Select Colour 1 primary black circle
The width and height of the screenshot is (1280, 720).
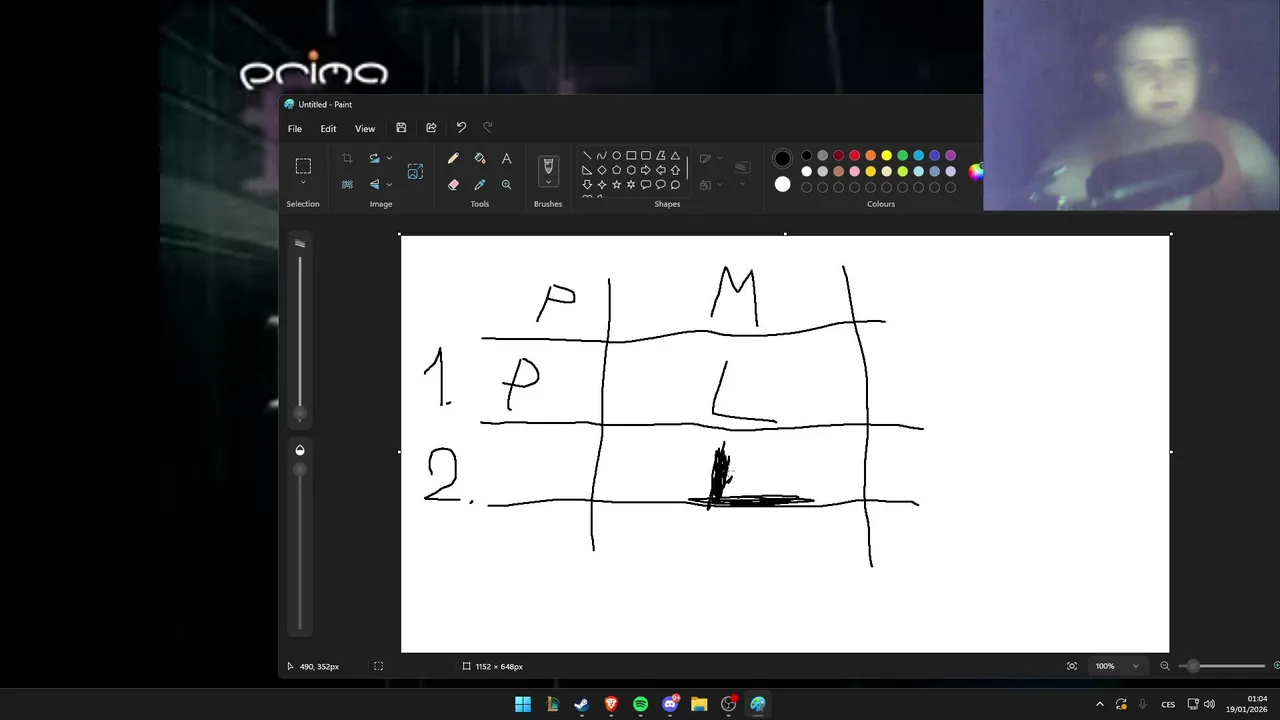pyautogui.click(x=782, y=158)
